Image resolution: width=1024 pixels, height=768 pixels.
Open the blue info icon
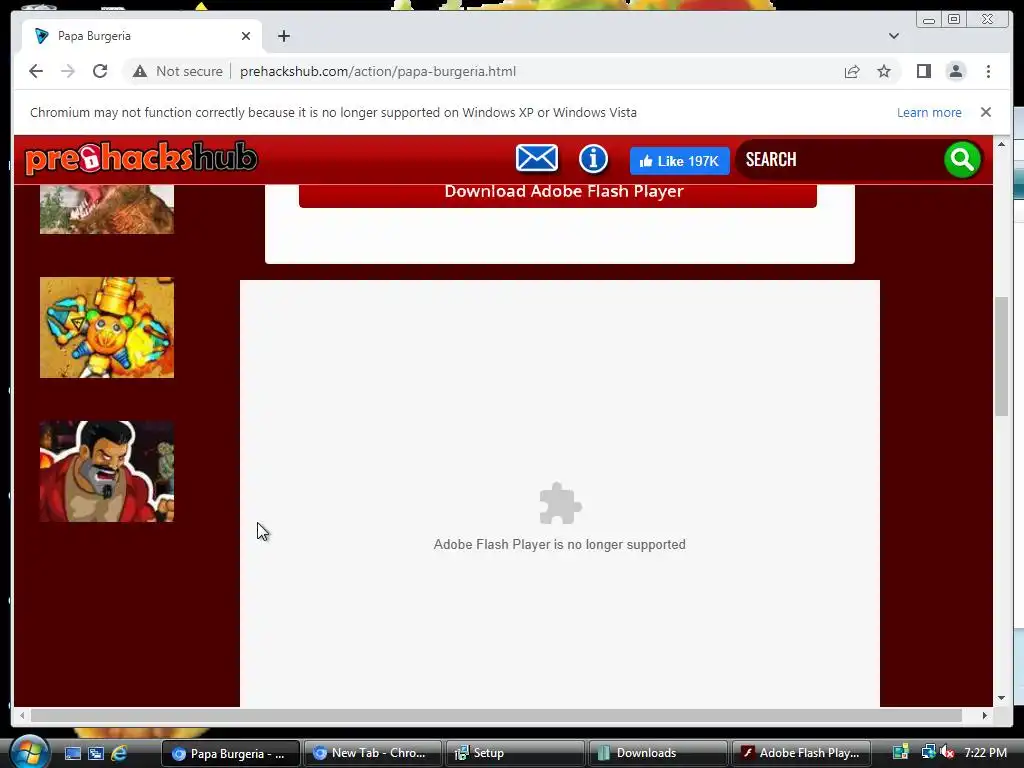[x=593, y=159]
